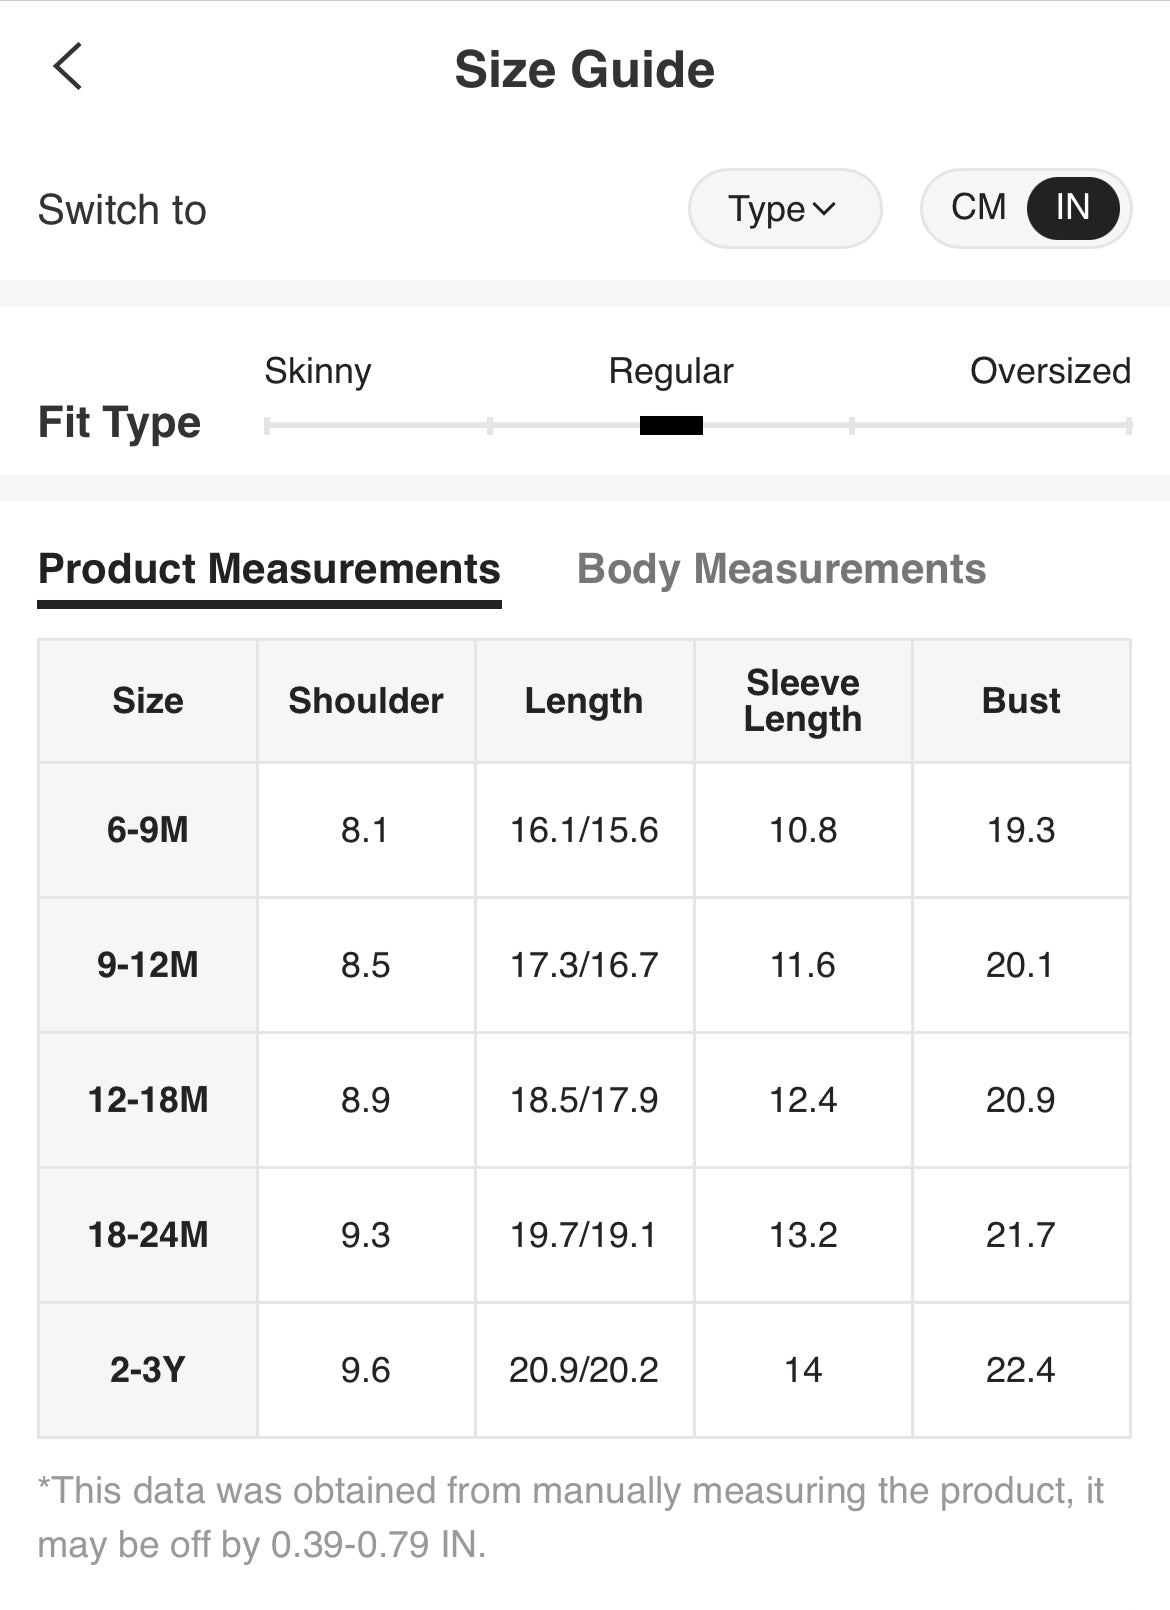The height and width of the screenshot is (1610, 1170).
Task: Select the IN unit option
Action: click(1072, 208)
